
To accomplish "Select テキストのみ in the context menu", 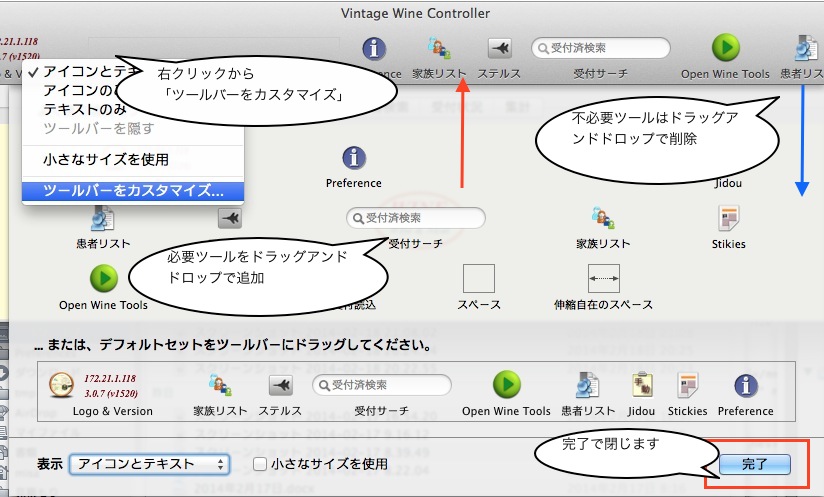I will click(84, 109).
